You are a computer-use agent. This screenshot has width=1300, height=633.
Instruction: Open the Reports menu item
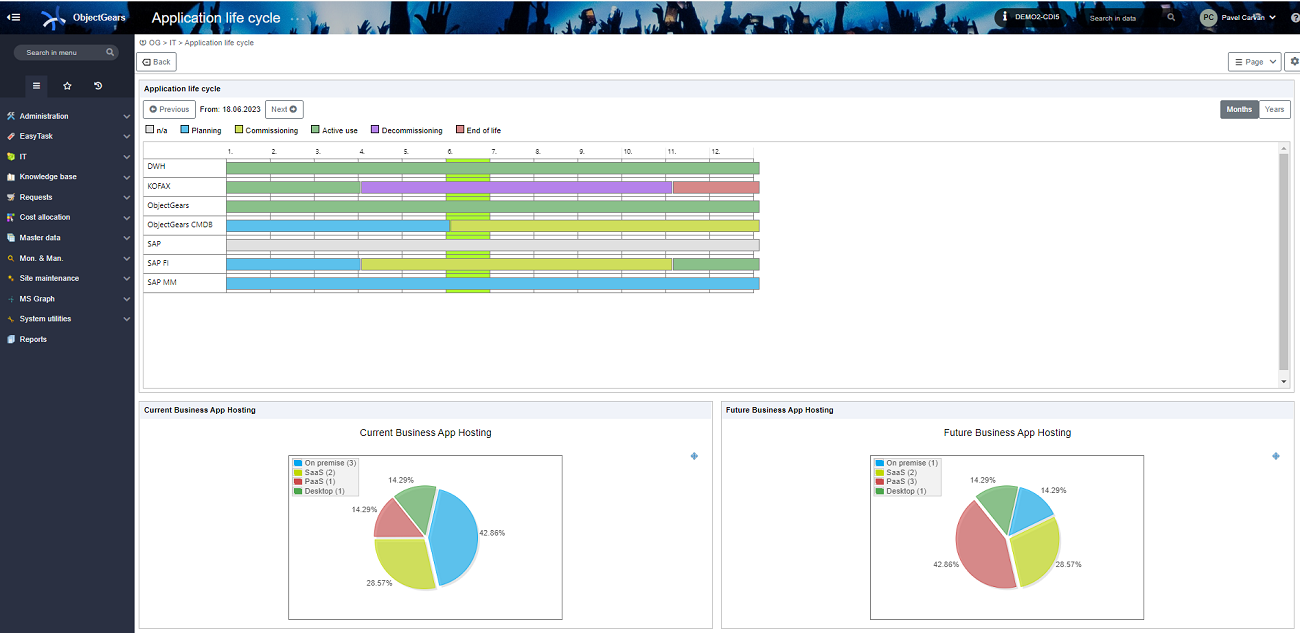[x=33, y=339]
